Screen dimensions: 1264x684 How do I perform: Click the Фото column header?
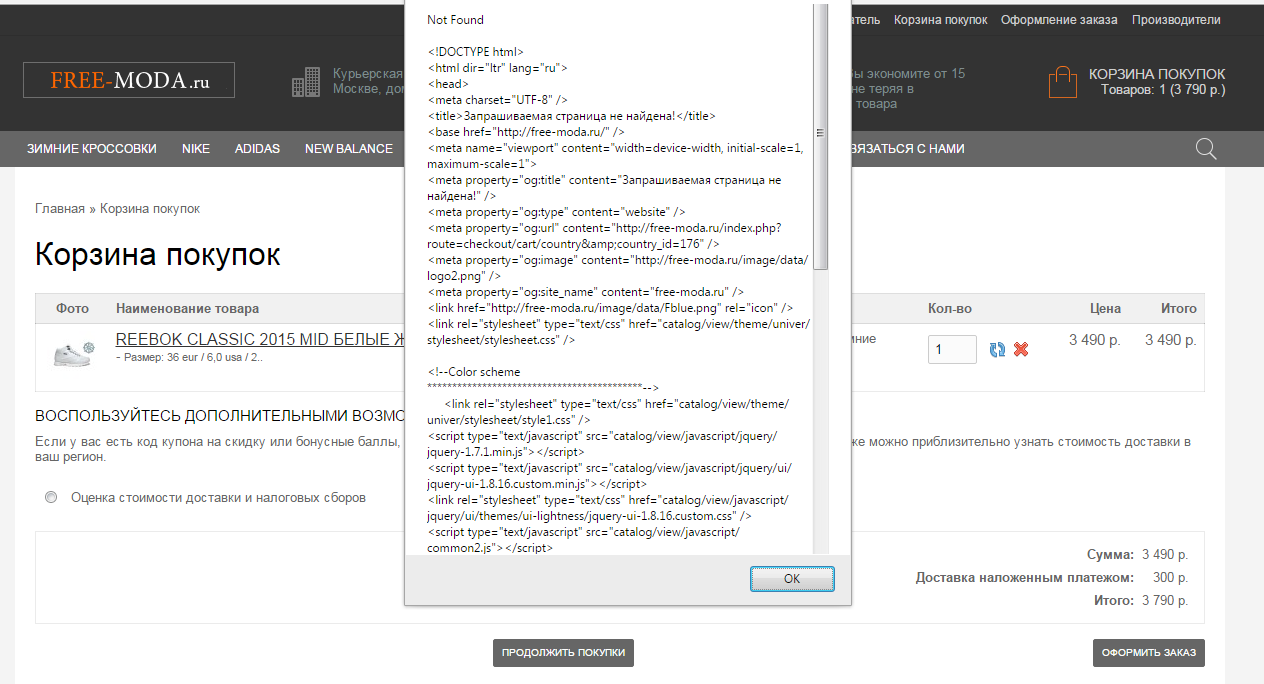point(73,309)
